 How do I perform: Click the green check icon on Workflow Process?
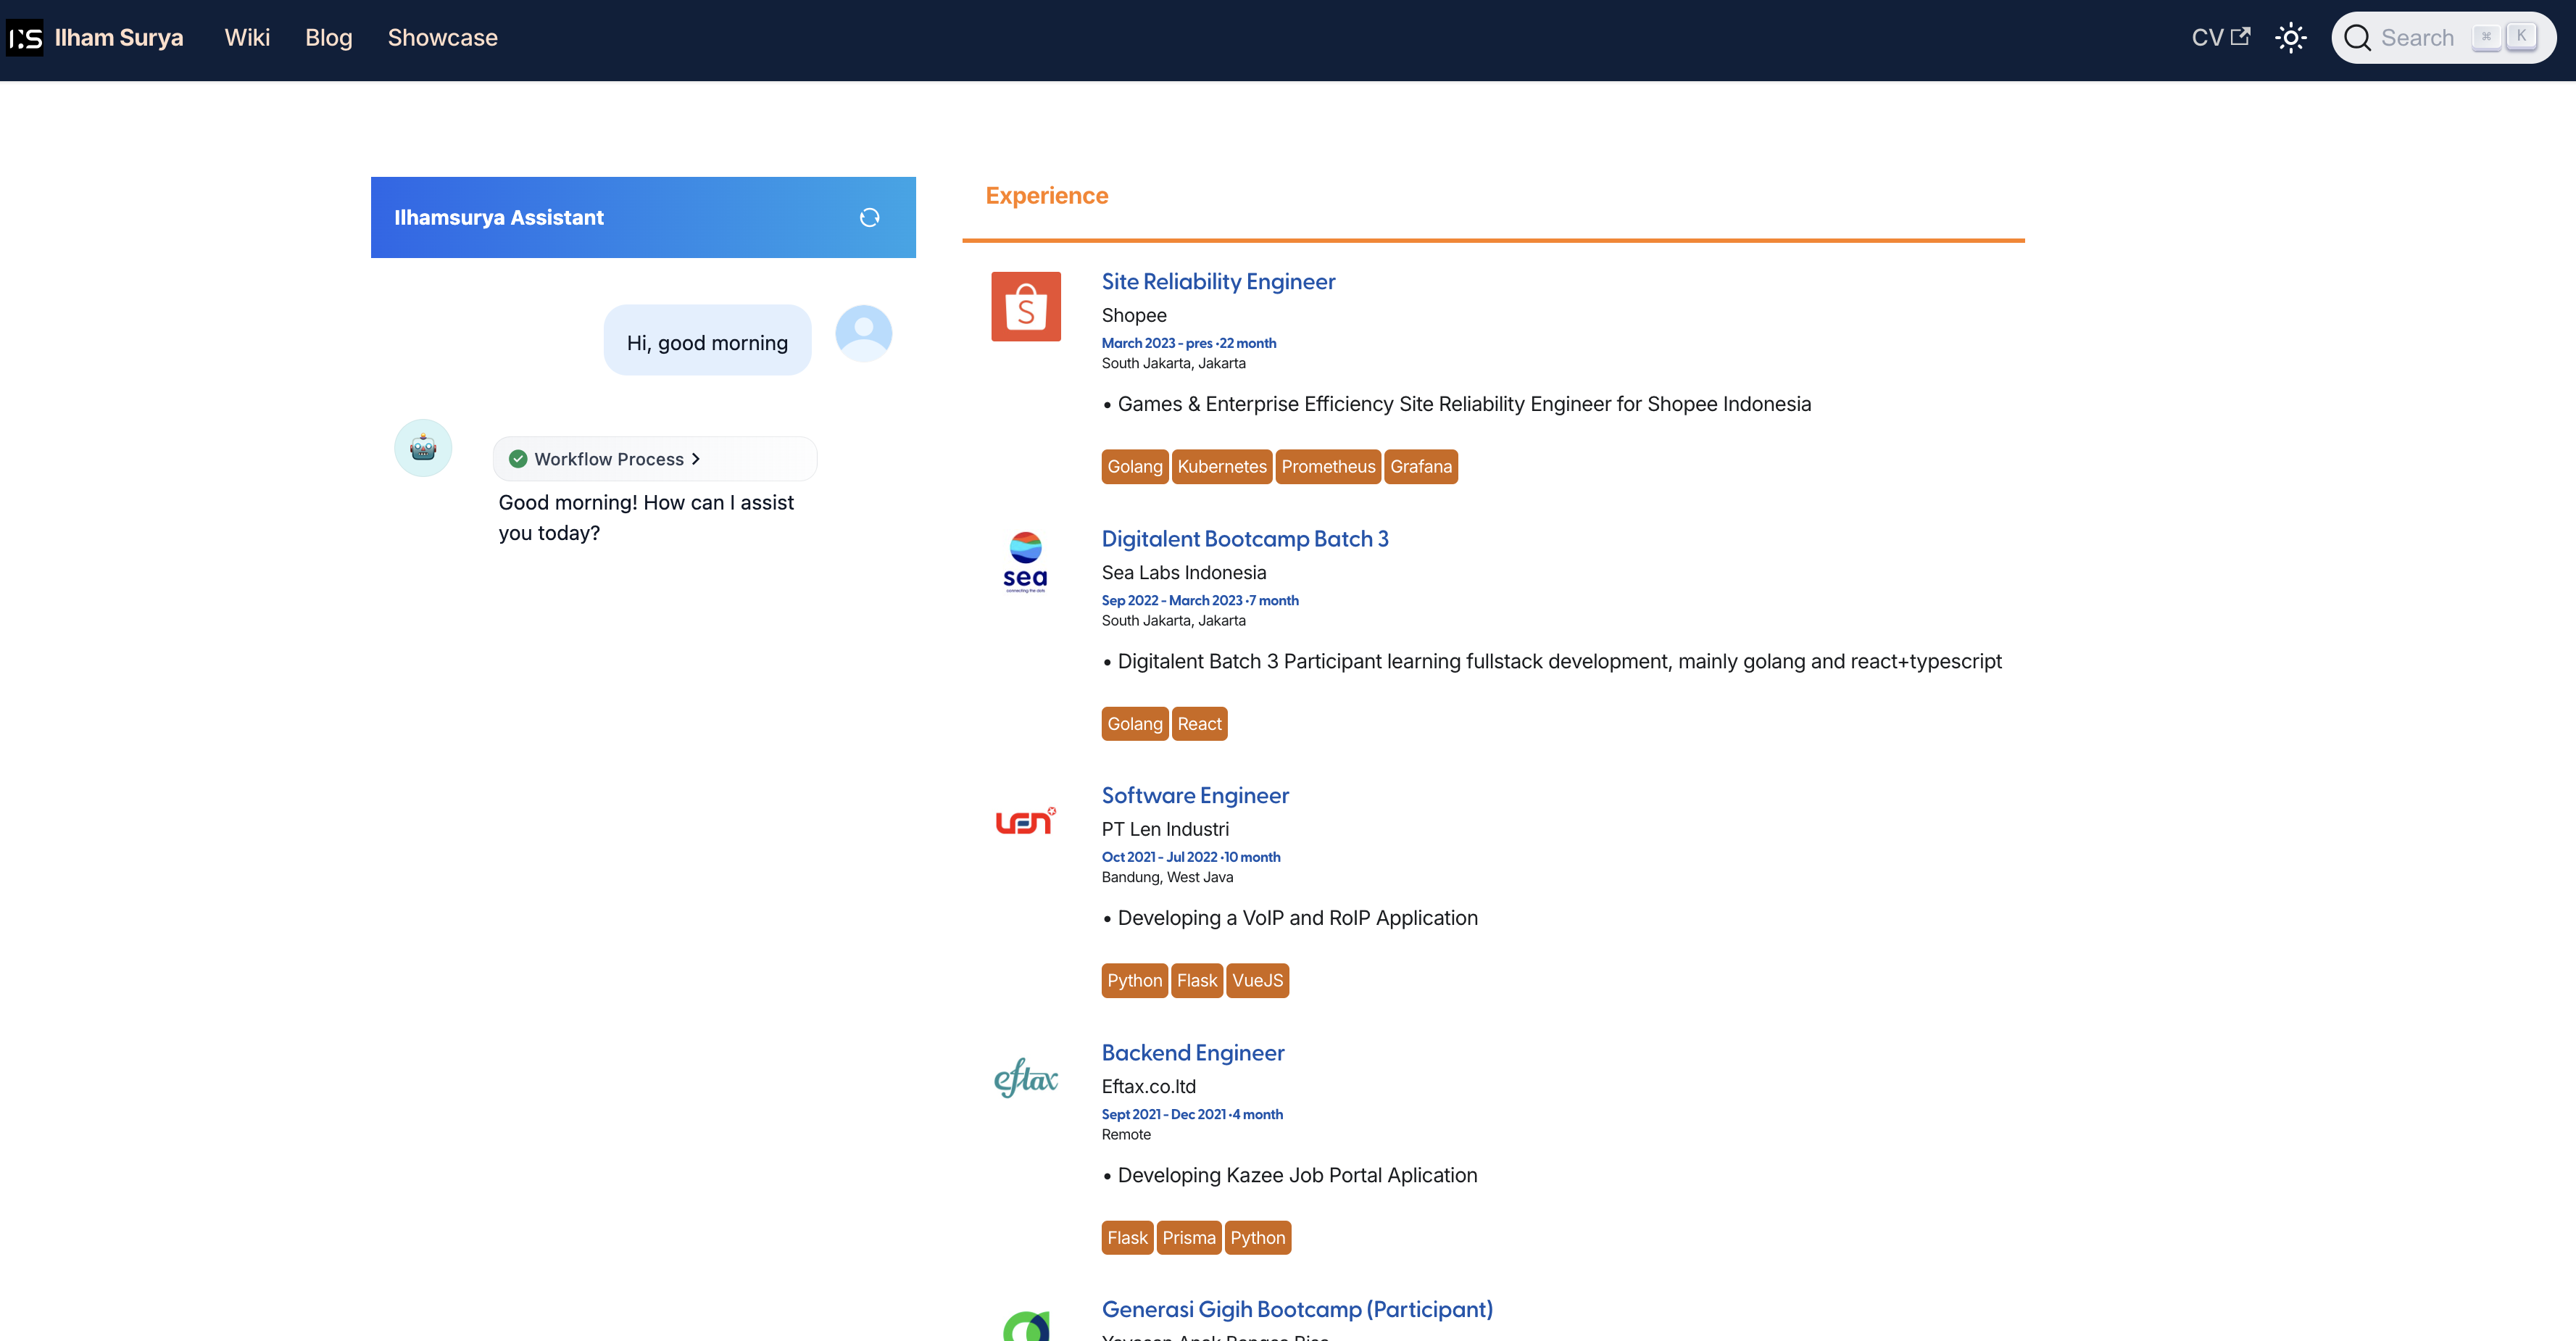click(518, 459)
